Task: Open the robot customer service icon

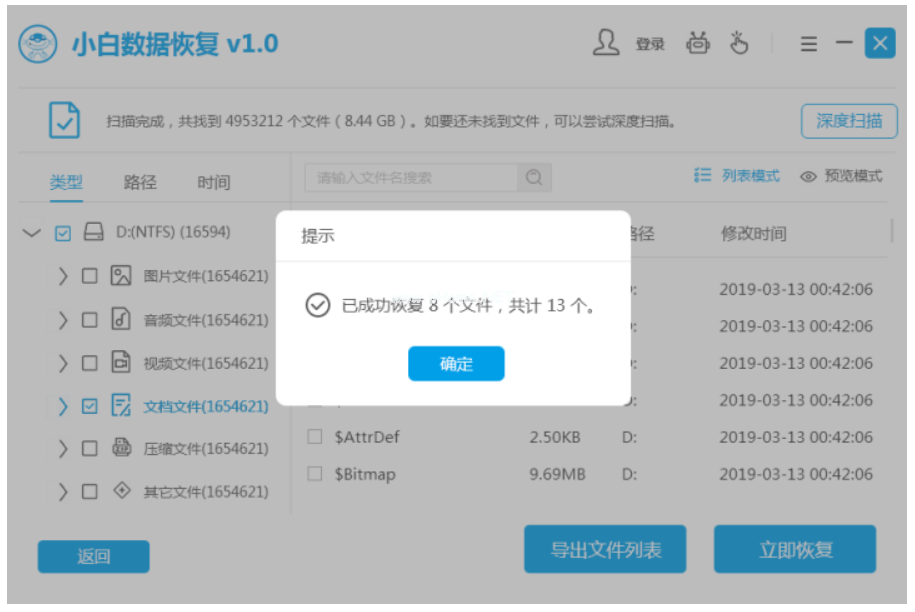Action: [698, 44]
